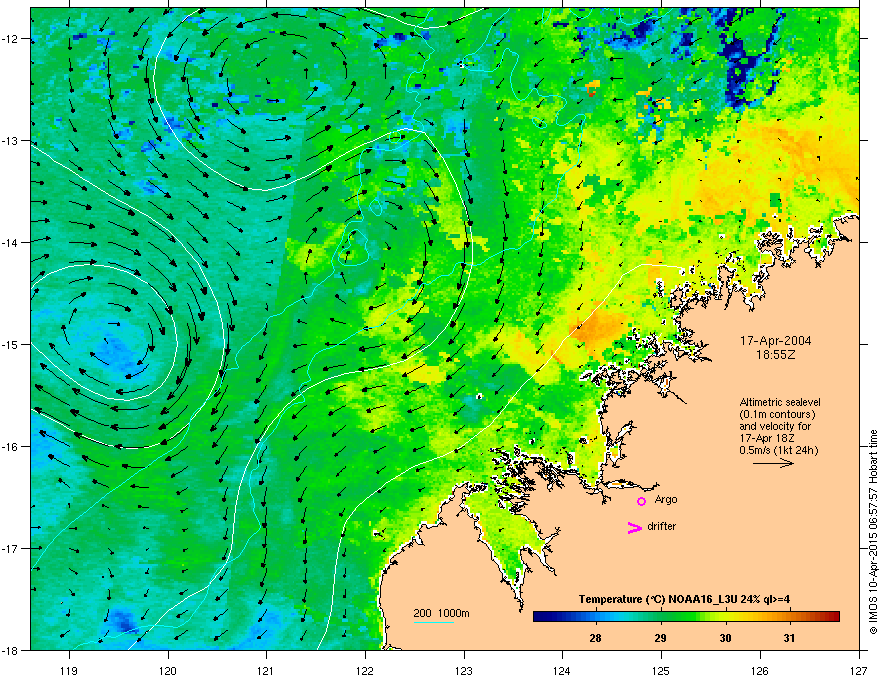Click the '200 1000m' depth contour label
880x680 pixels.
[441, 613]
